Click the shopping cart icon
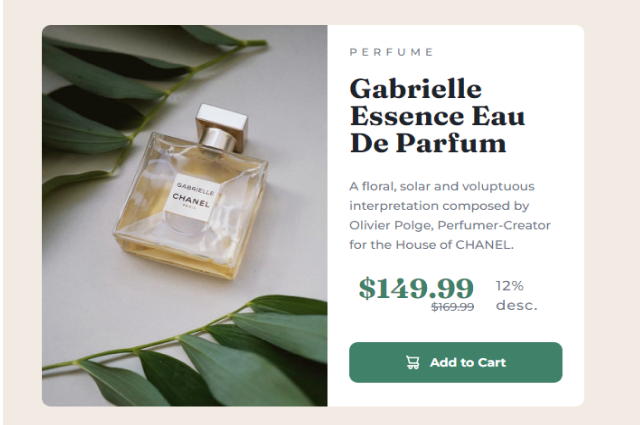This screenshot has width=640, height=425. 413,363
